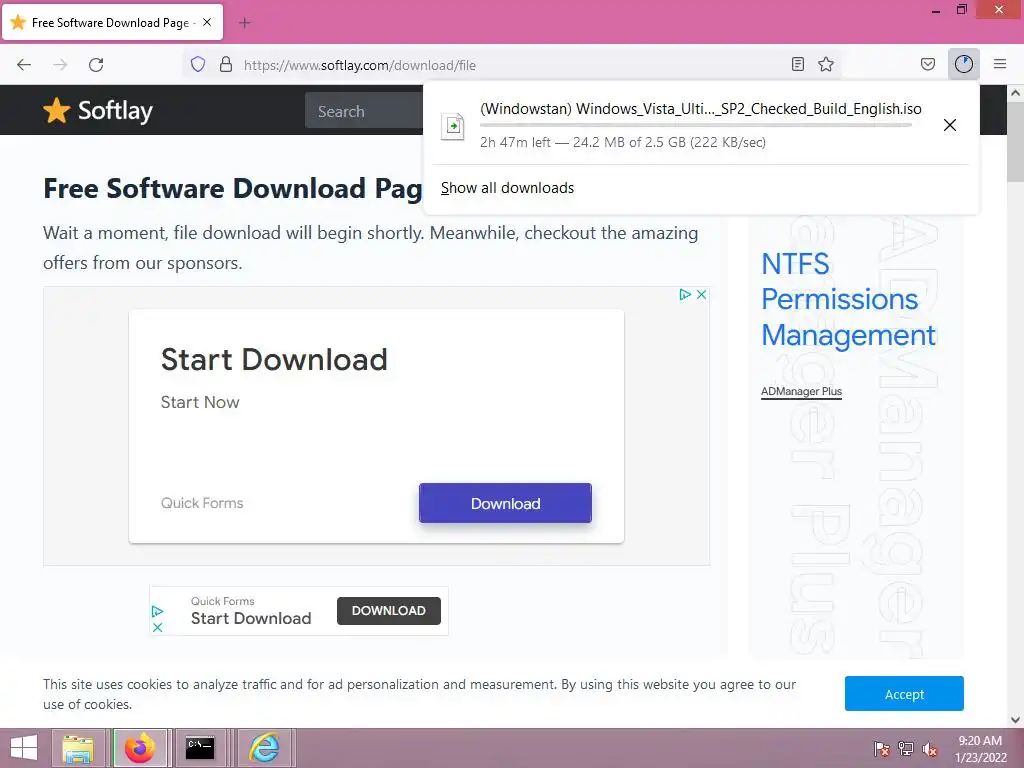
Task: Open Action Center flag tray icon
Action: coord(882,748)
